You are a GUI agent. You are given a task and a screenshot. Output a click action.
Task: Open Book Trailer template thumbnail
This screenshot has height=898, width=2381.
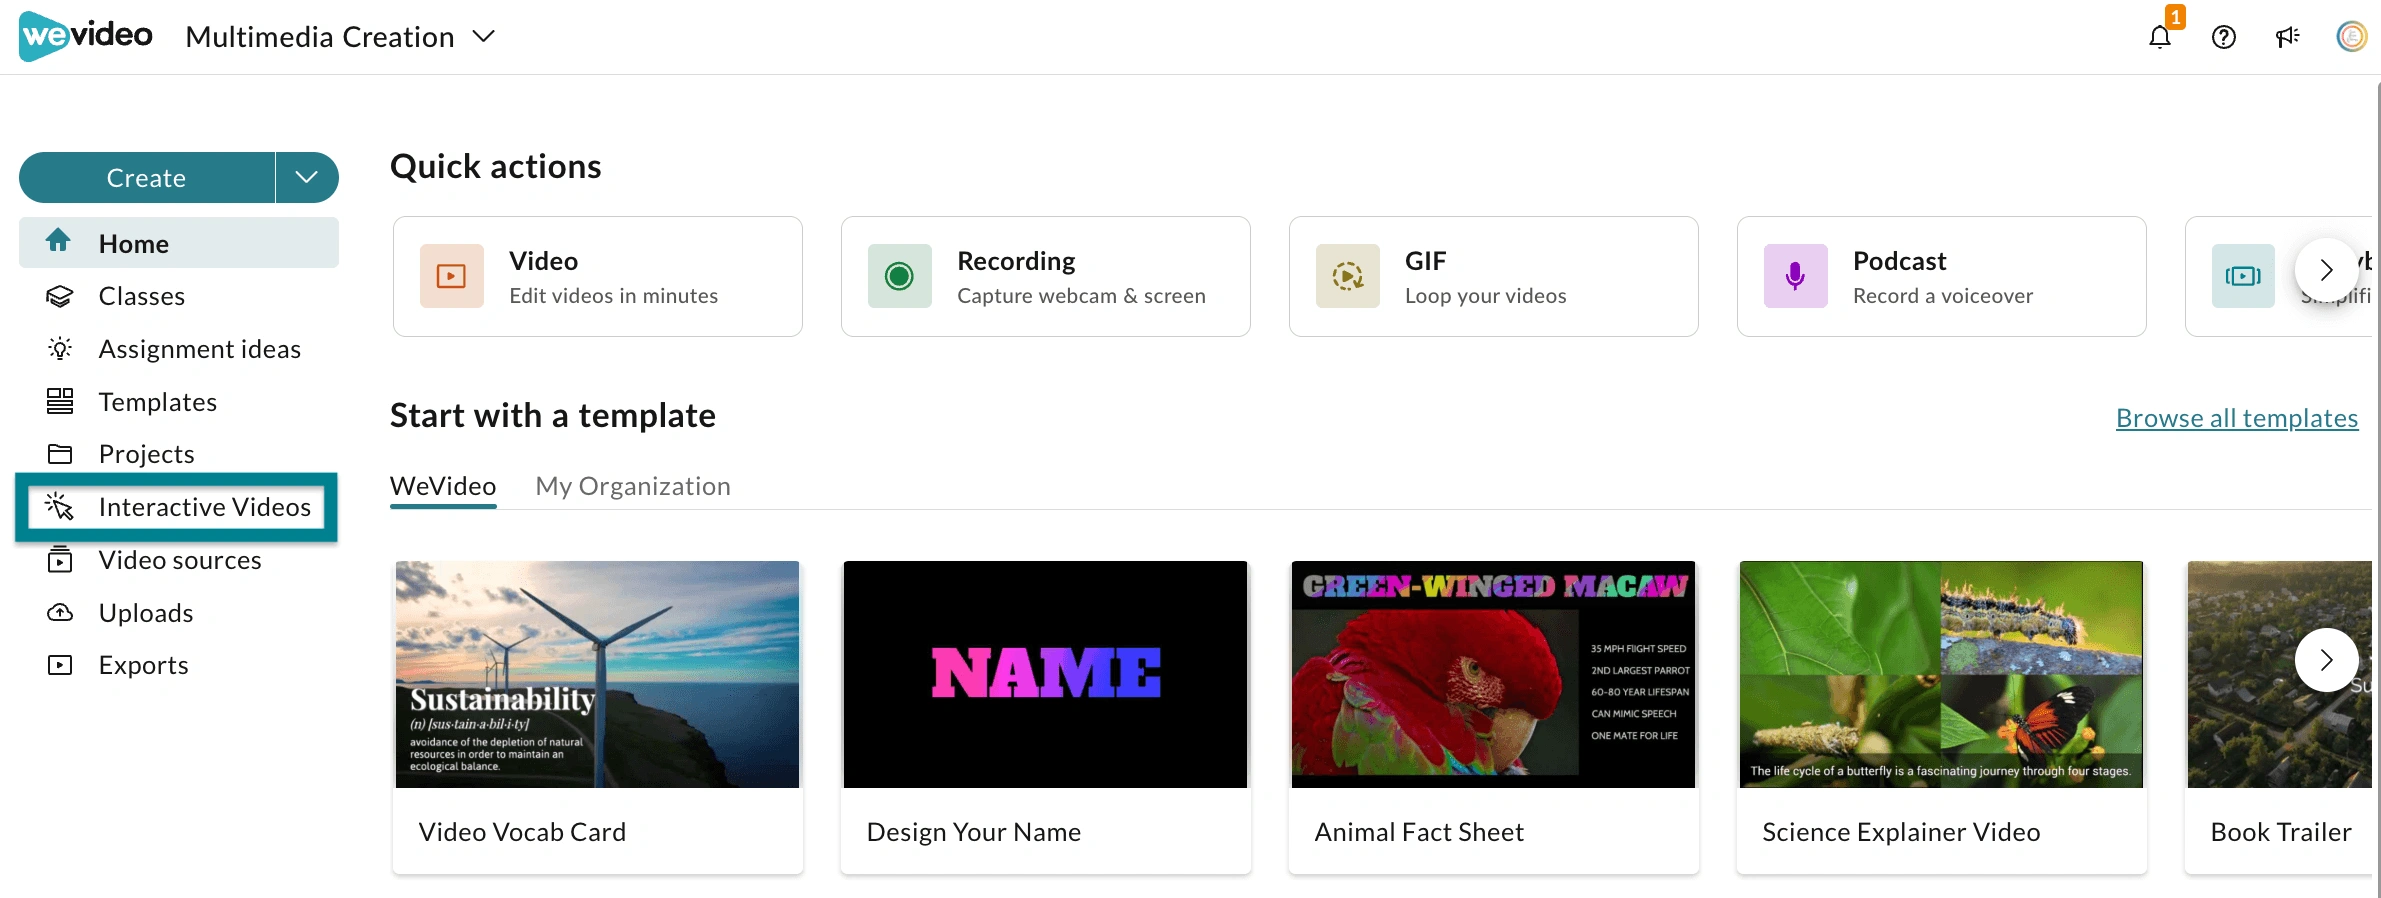pyautogui.click(x=2280, y=675)
